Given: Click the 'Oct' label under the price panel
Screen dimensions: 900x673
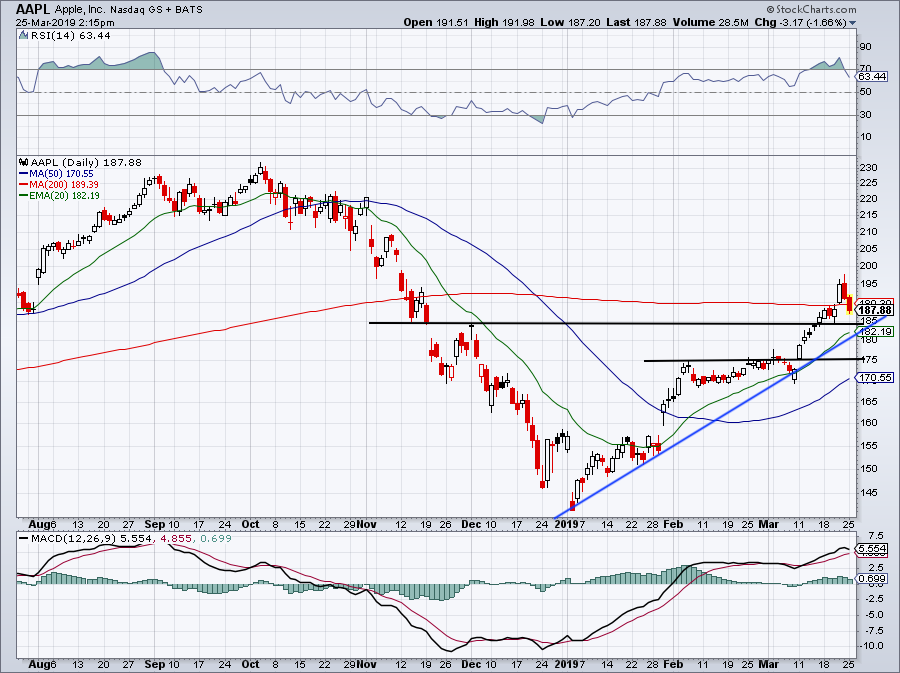Looking at the screenshot, I should coord(251,524).
